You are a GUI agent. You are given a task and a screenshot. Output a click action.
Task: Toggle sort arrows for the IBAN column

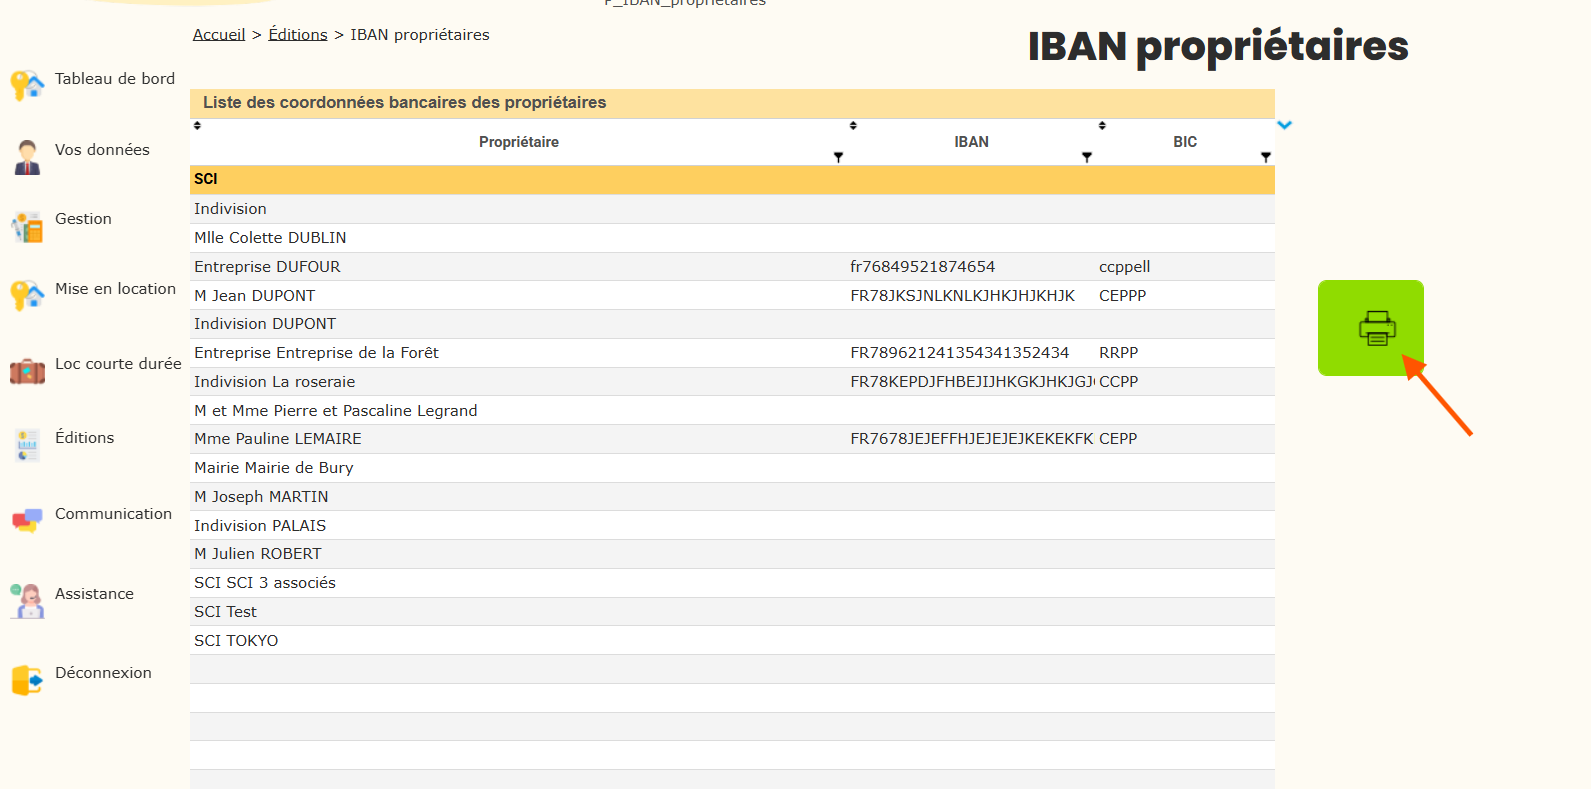tap(853, 126)
